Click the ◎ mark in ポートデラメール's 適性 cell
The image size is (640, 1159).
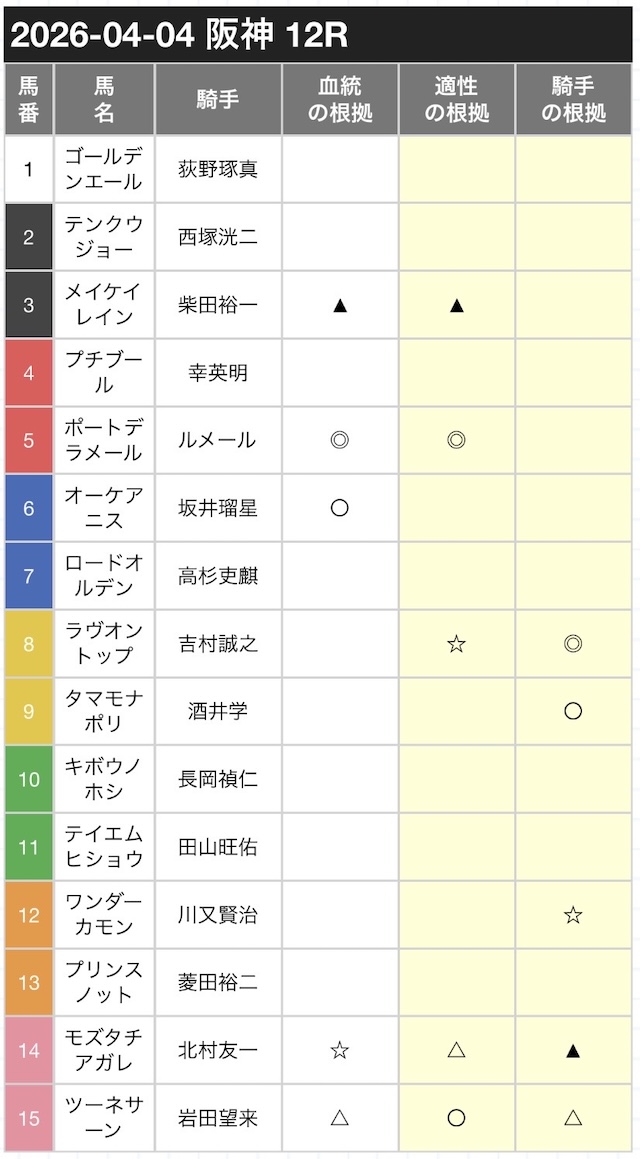456,440
